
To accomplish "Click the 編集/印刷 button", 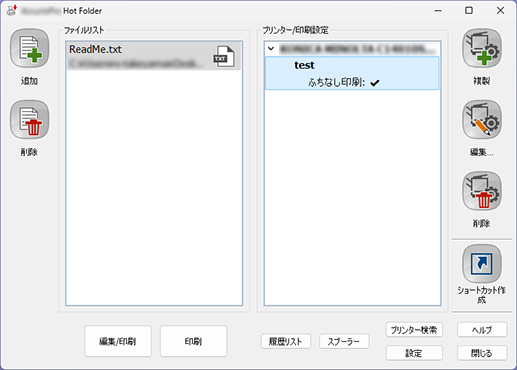I will click(118, 341).
